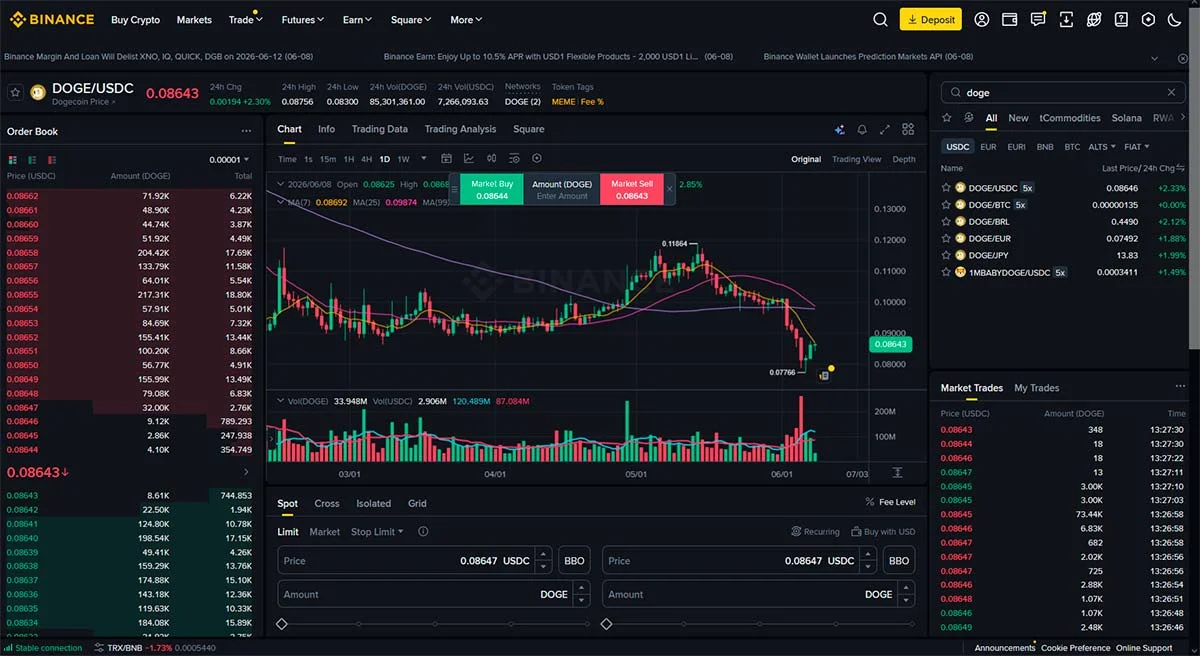Open the Trade dropdown menu
The height and width of the screenshot is (656, 1200).
pyautogui.click(x=245, y=20)
